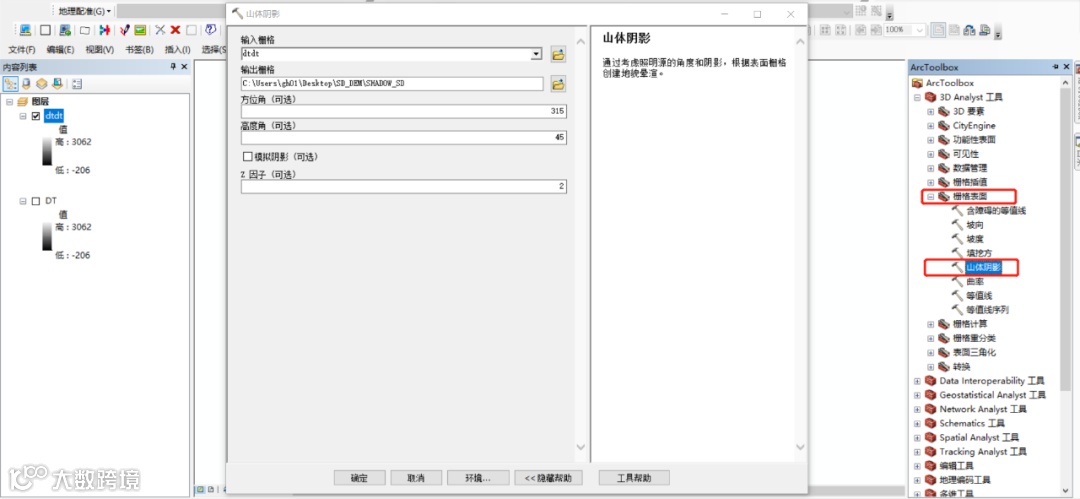Screen dimensions: 1080x499
Task: Expand 栅格重分类 toolset
Action: click(931, 338)
